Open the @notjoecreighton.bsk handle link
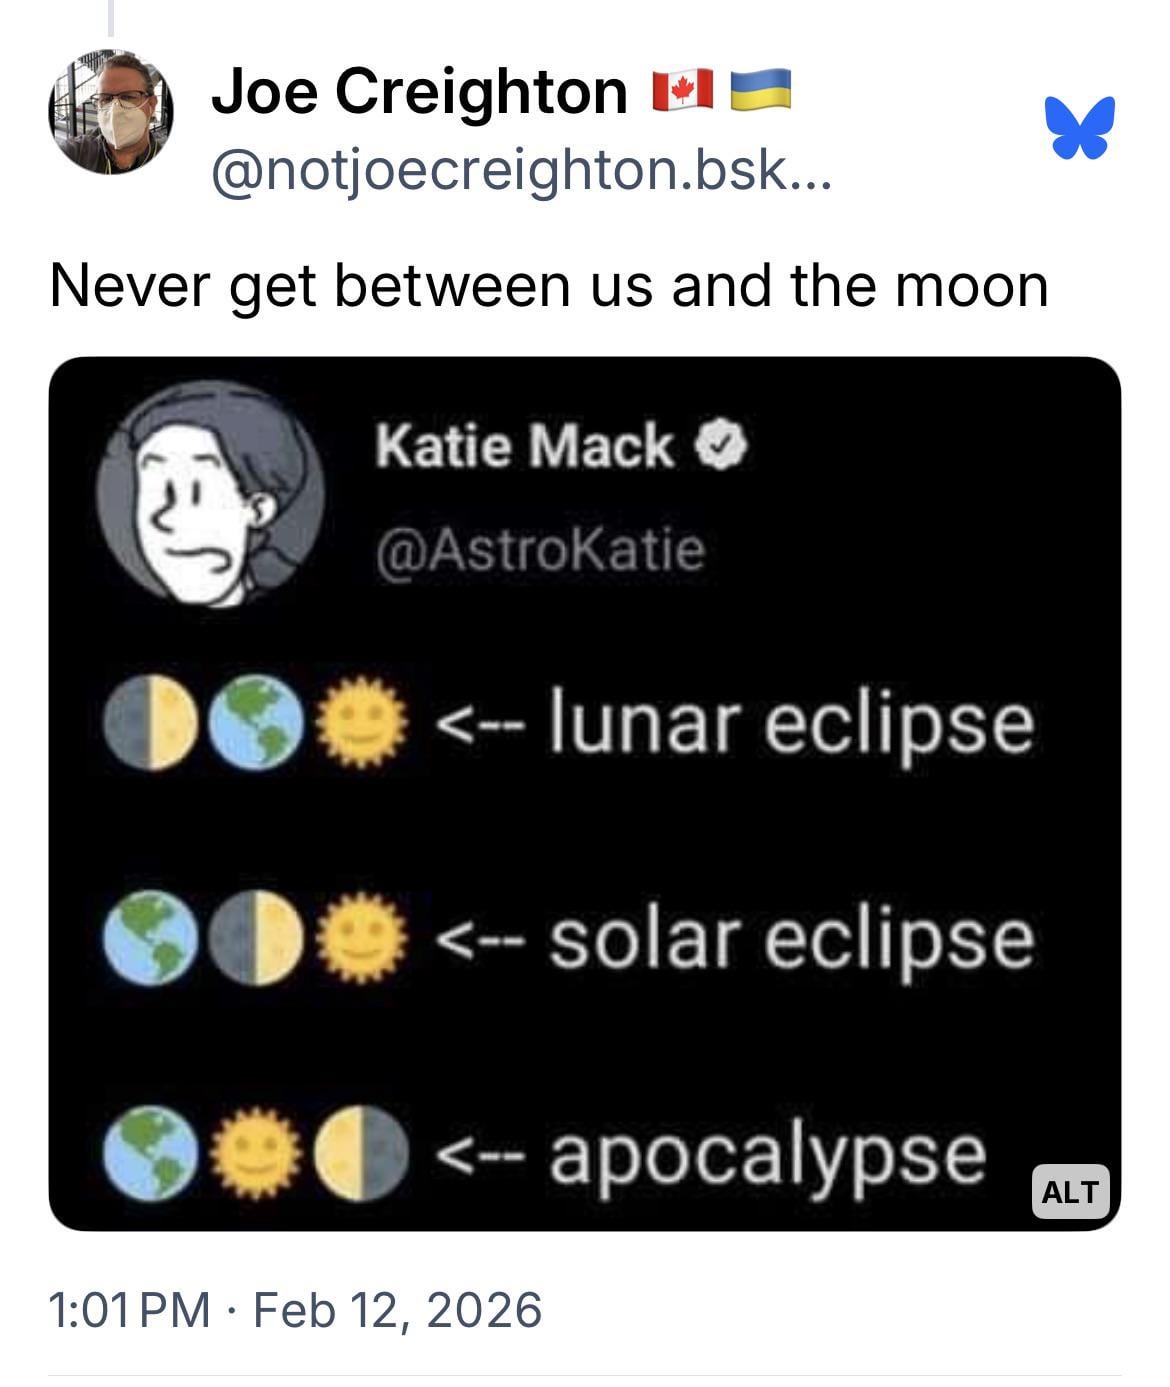This screenshot has height=1387, width=1170. (x=520, y=170)
